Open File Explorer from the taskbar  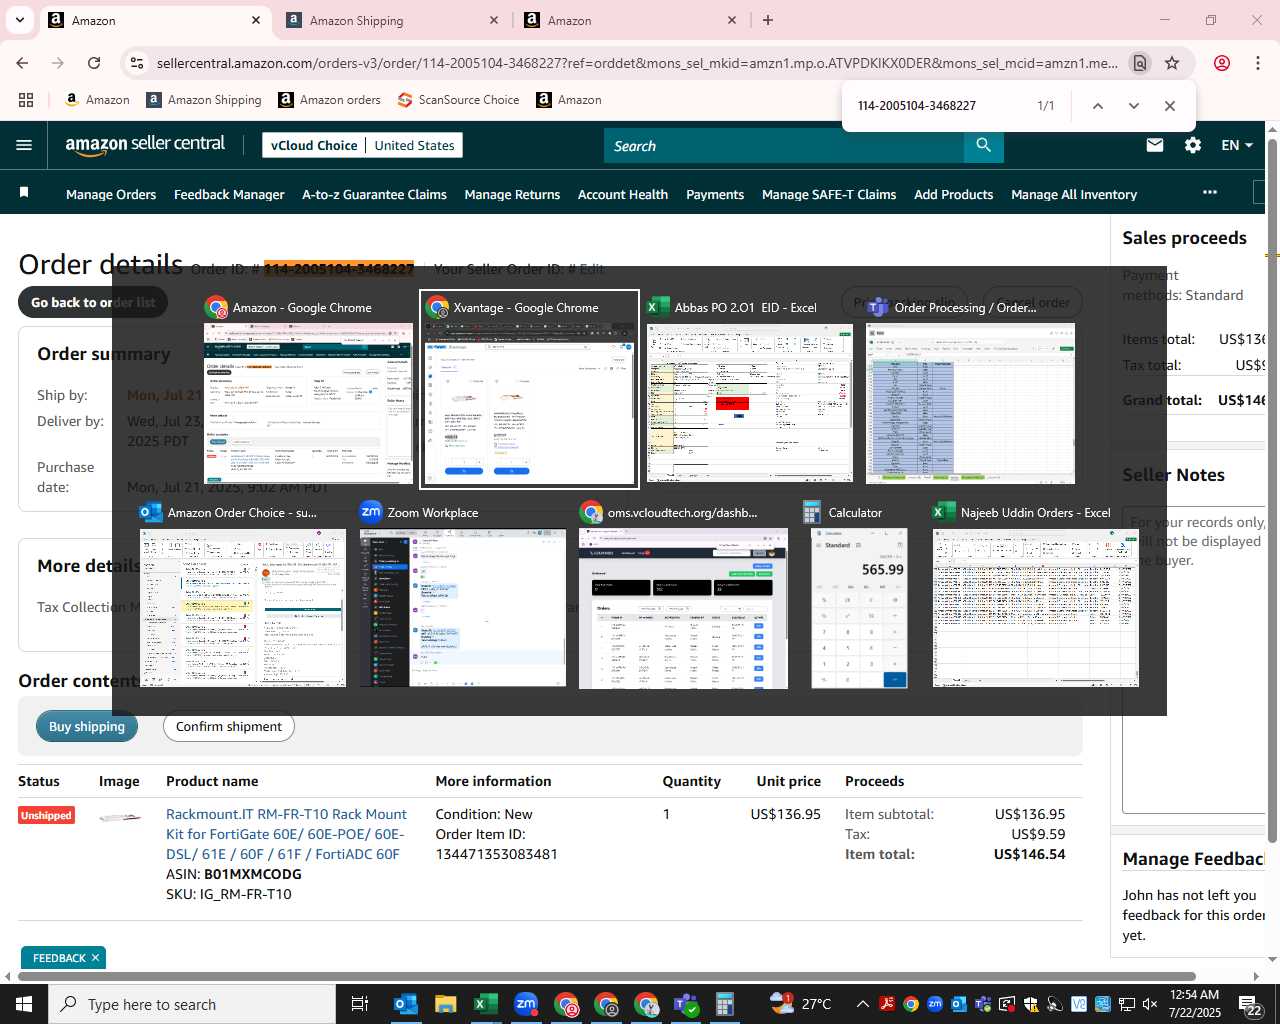click(x=446, y=1004)
